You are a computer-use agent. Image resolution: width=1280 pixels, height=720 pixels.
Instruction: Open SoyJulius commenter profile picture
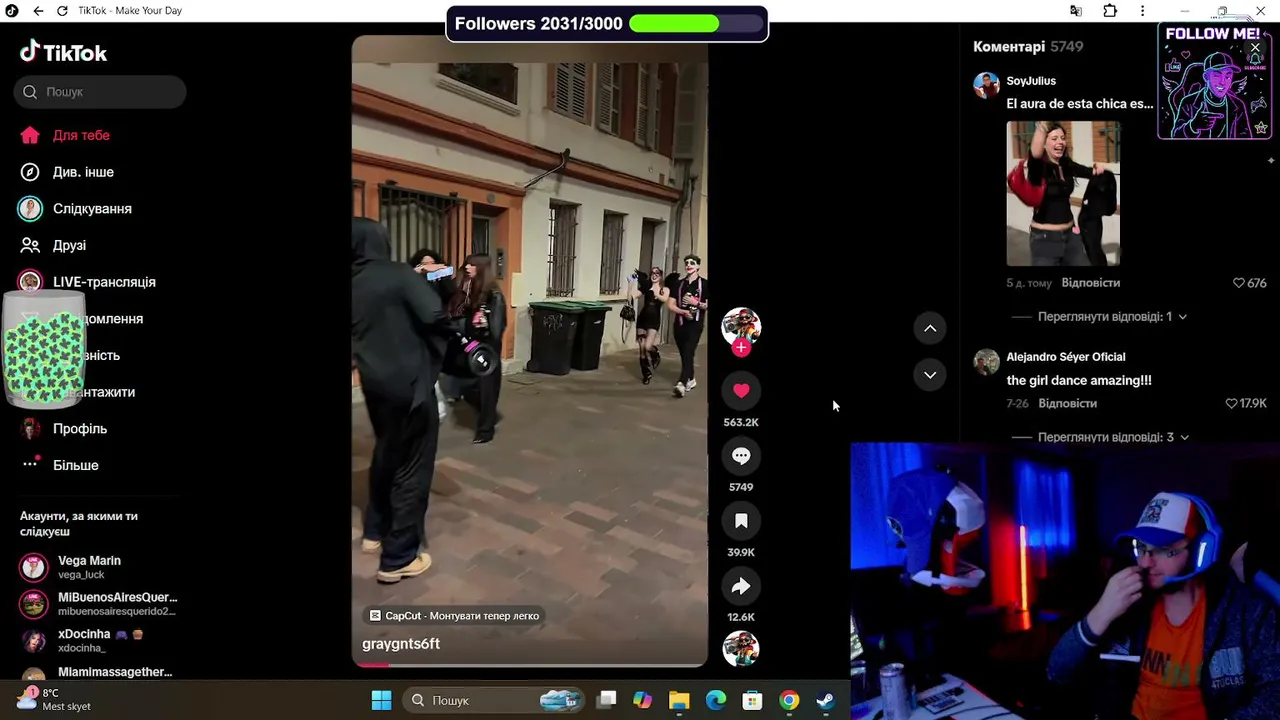(987, 85)
